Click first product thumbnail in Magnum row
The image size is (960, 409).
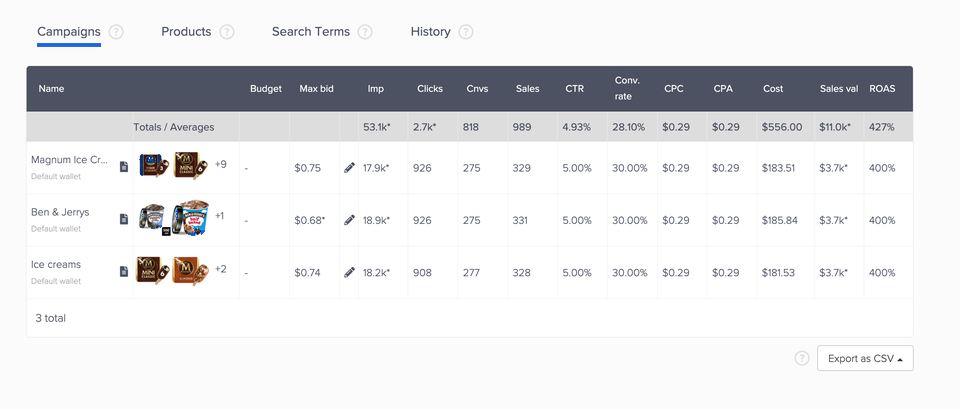pyautogui.click(x=153, y=166)
